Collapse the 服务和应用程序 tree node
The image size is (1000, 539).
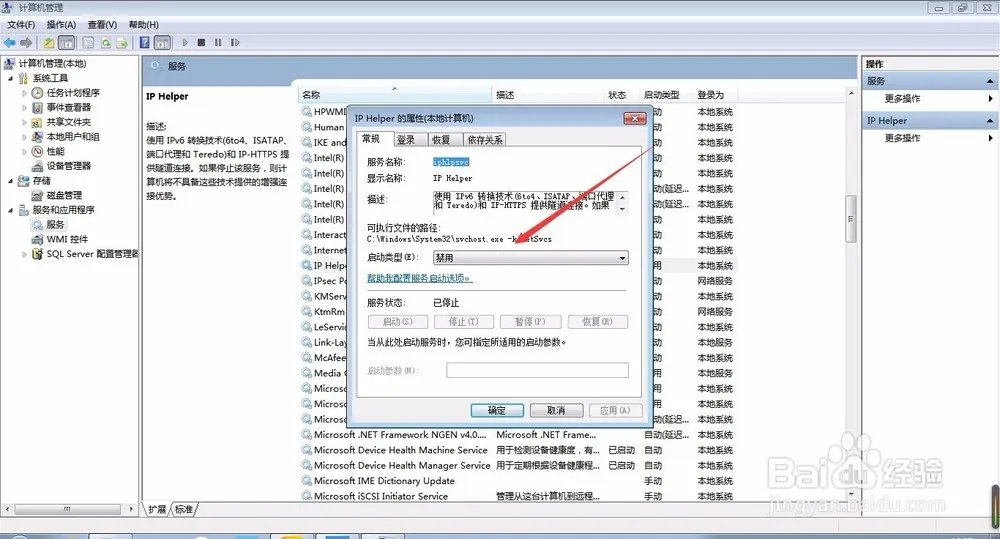10,210
